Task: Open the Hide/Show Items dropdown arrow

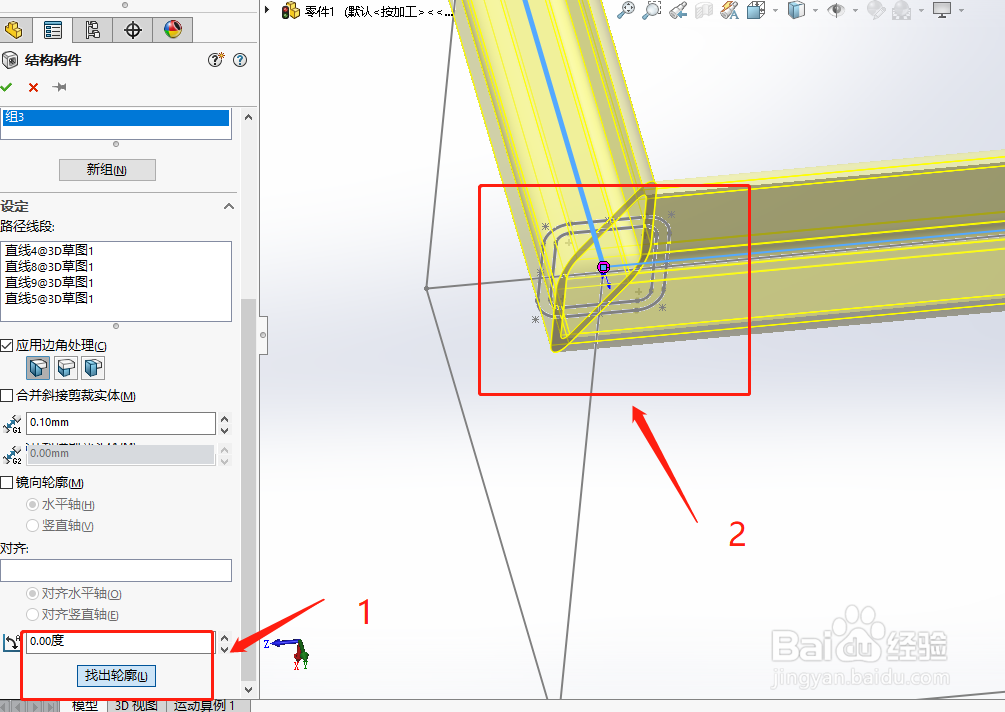Action: (x=855, y=10)
